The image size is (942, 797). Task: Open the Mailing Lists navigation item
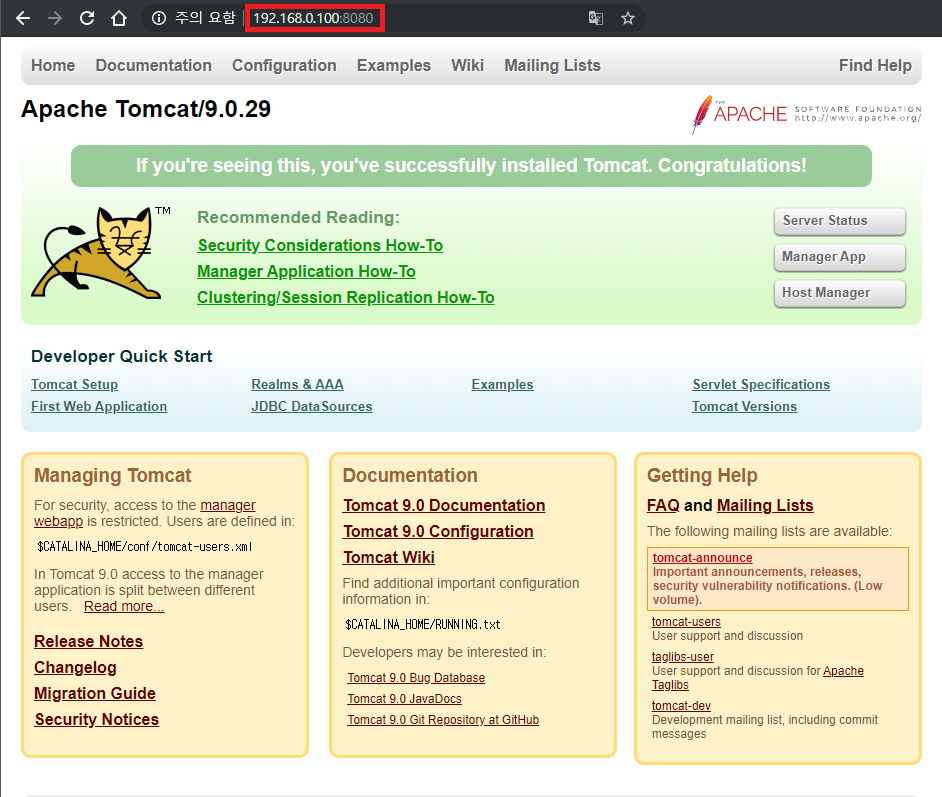coord(552,65)
